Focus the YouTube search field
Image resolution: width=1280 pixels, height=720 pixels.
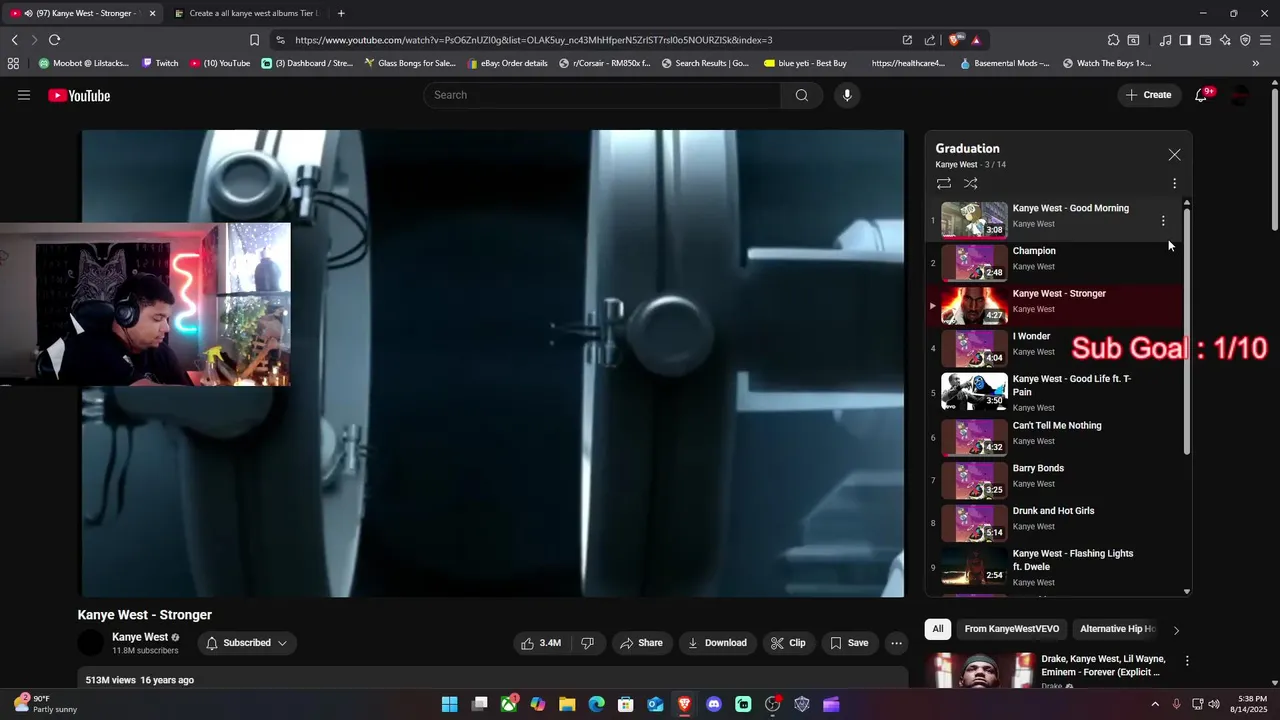[x=602, y=95]
